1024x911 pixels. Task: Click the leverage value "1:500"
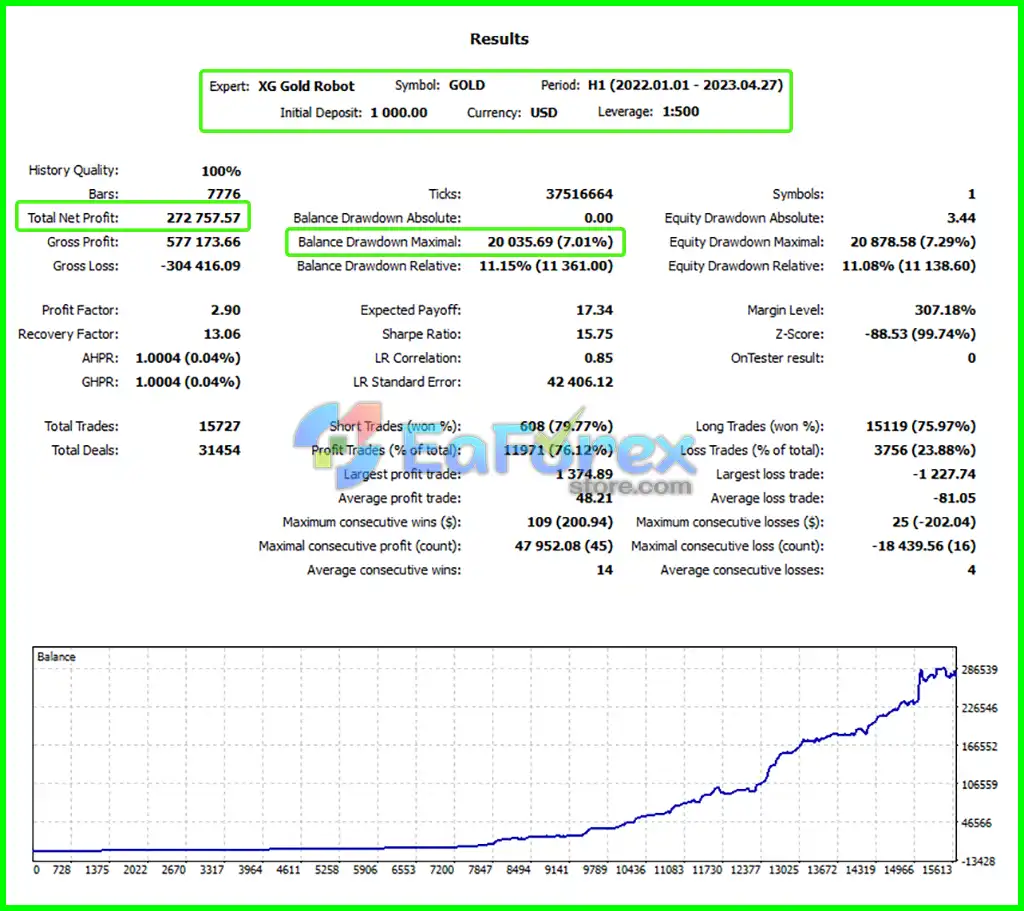pyautogui.click(x=680, y=112)
